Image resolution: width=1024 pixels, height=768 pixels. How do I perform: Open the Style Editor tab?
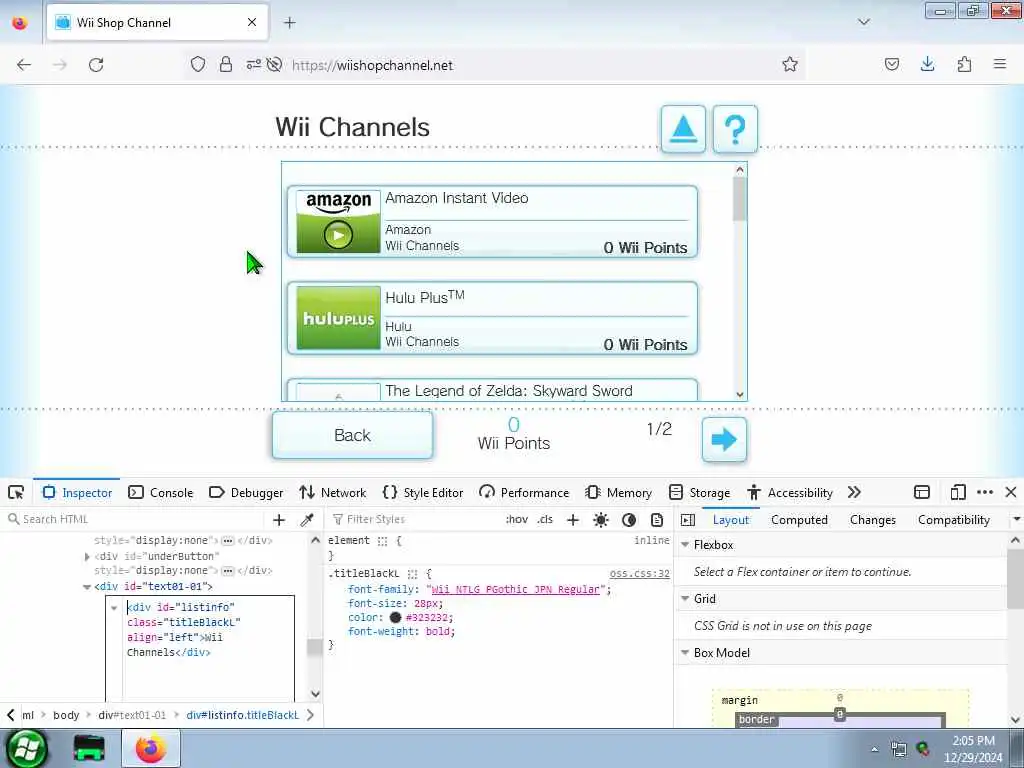click(x=423, y=492)
